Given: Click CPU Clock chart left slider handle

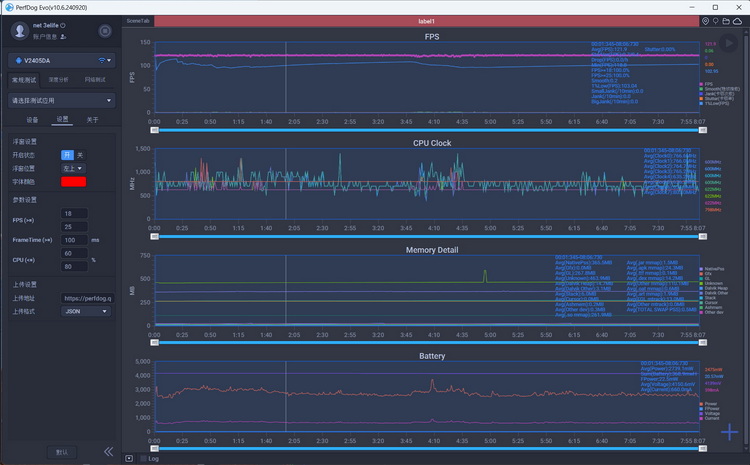Looking at the screenshot, I should (154, 236).
